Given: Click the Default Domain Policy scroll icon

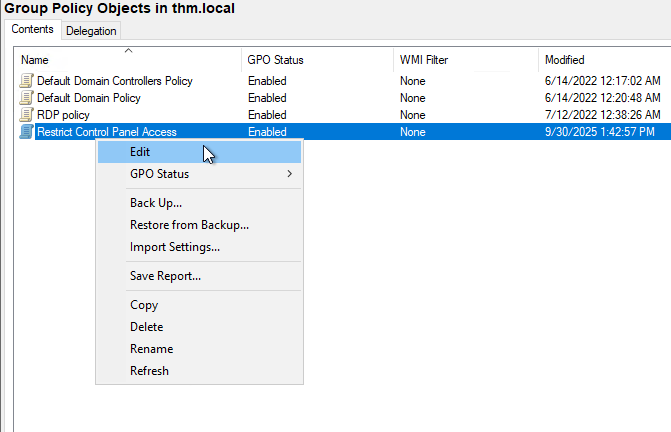Looking at the screenshot, I should [27, 98].
